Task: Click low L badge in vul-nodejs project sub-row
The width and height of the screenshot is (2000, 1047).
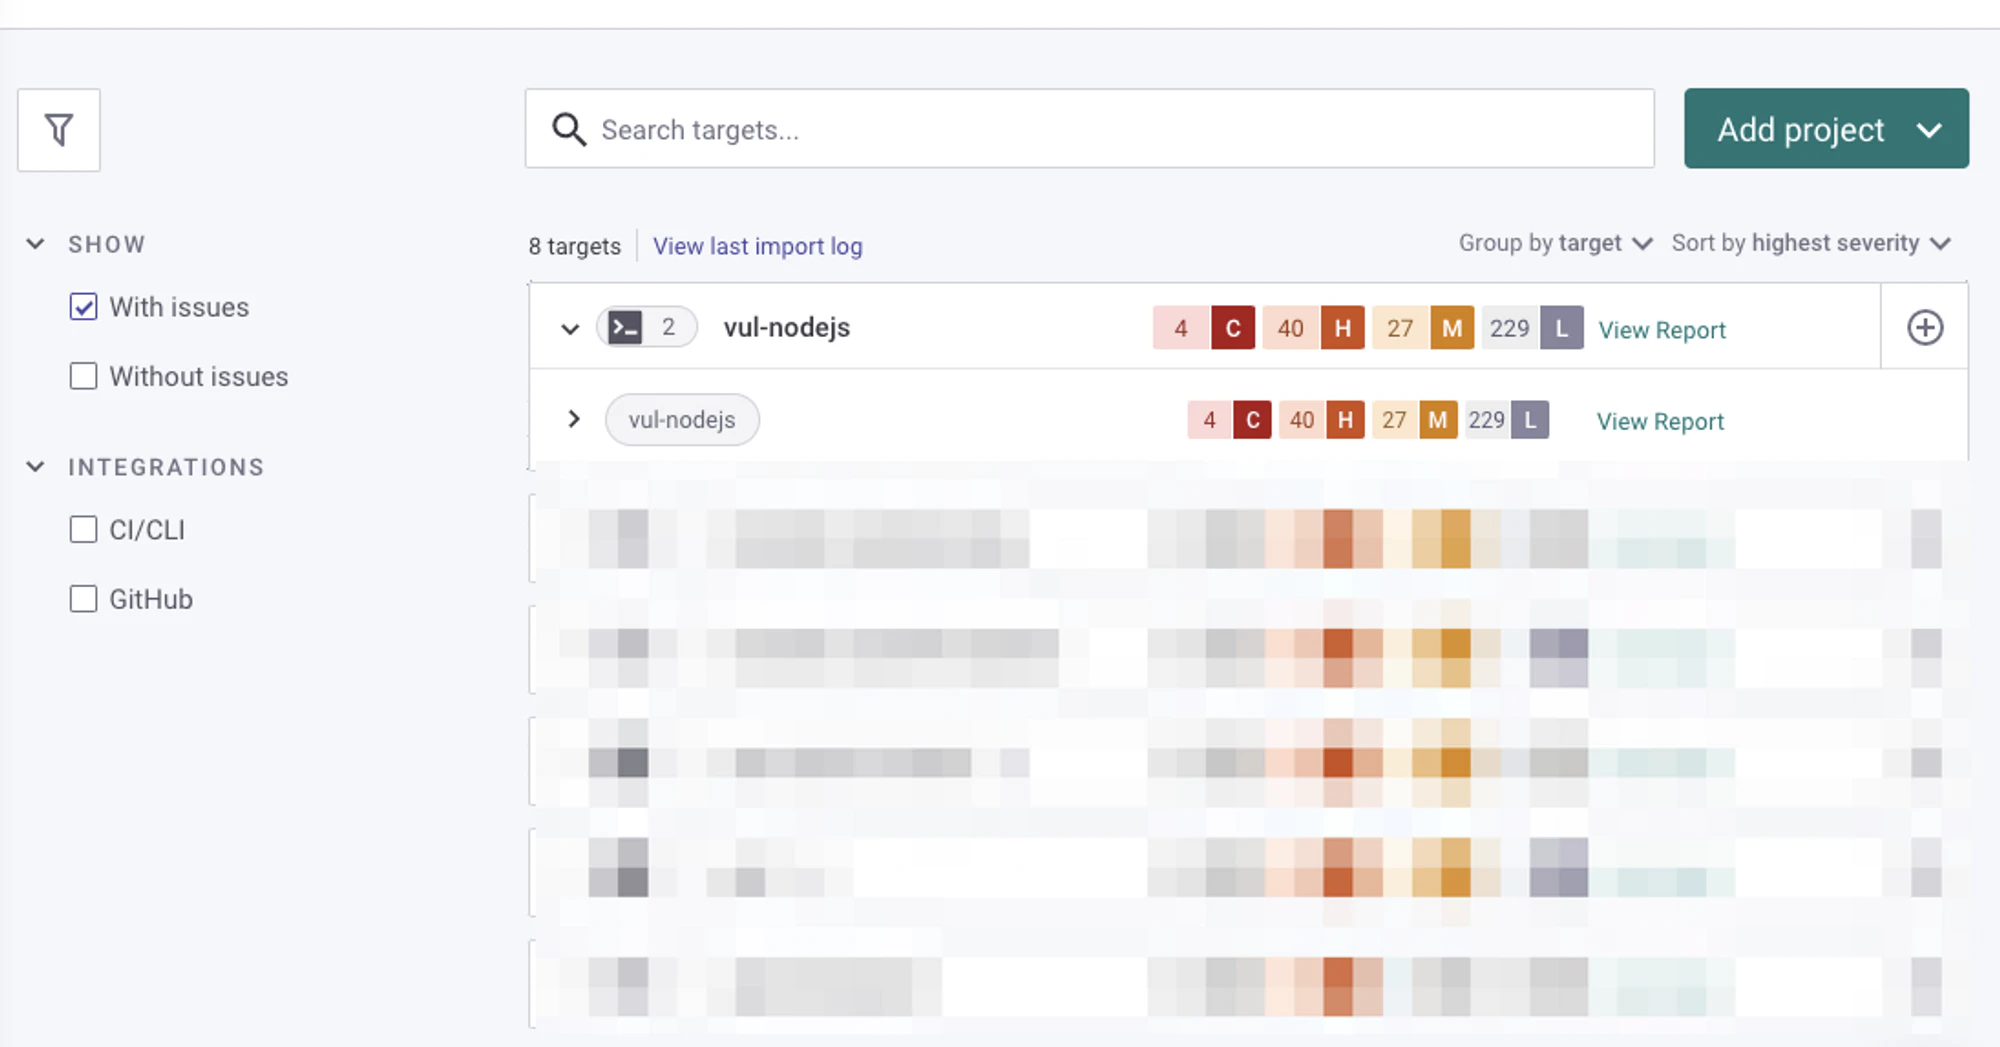Action: click(1530, 420)
